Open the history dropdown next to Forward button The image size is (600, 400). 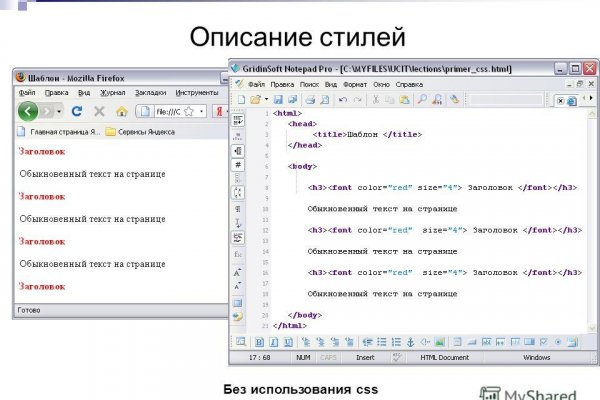(x=57, y=111)
